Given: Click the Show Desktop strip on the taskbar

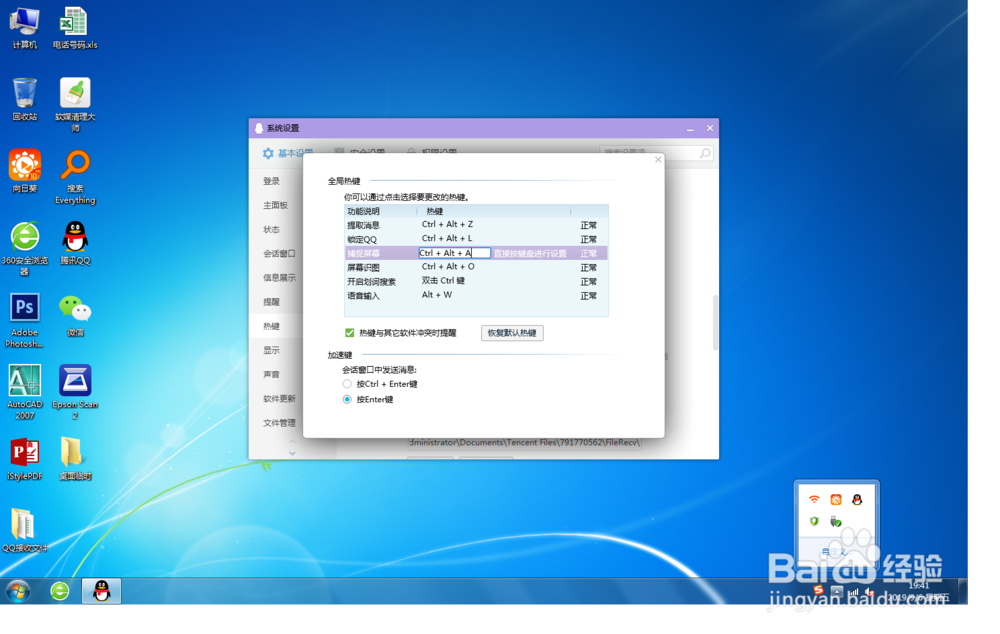Looking at the screenshot, I should pos(963,591).
